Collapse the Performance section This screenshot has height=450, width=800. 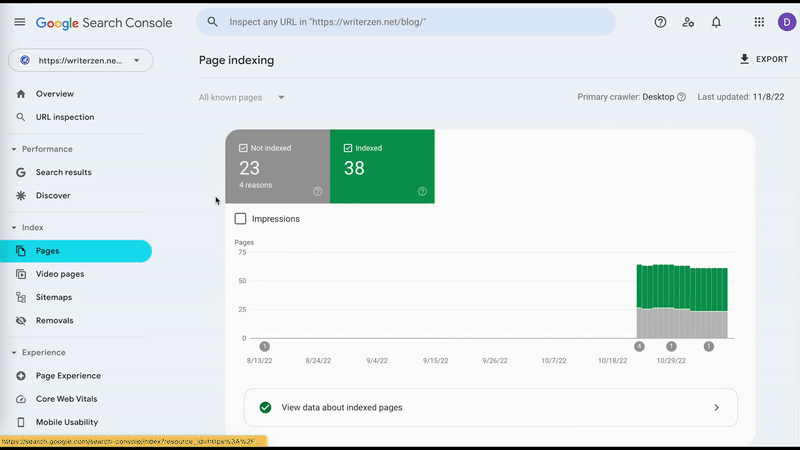(x=14, y=149)
